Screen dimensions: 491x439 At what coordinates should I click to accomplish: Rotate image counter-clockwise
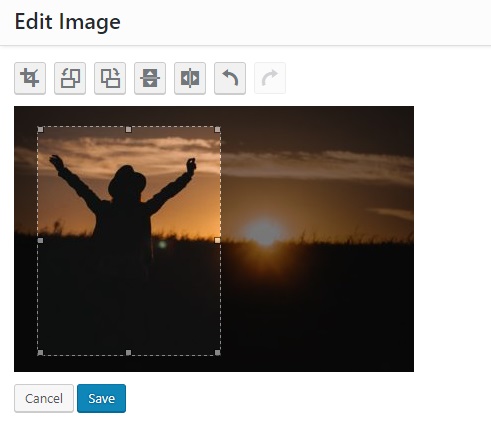(x=70, y=78)
